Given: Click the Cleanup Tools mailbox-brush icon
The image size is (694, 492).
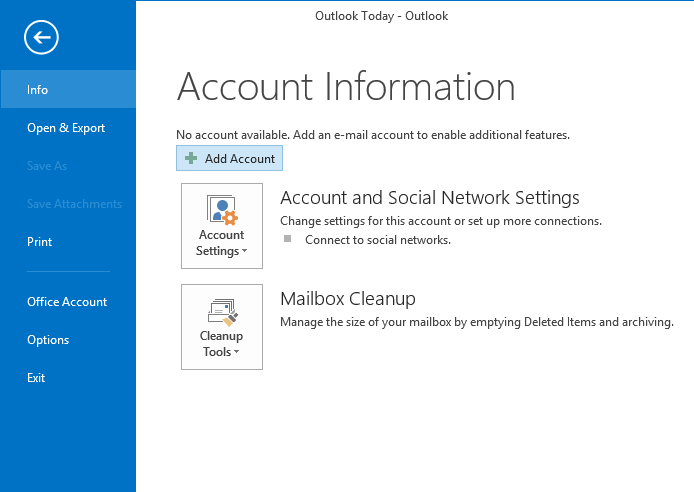Looking at the screenshot, I should point(222,312).
